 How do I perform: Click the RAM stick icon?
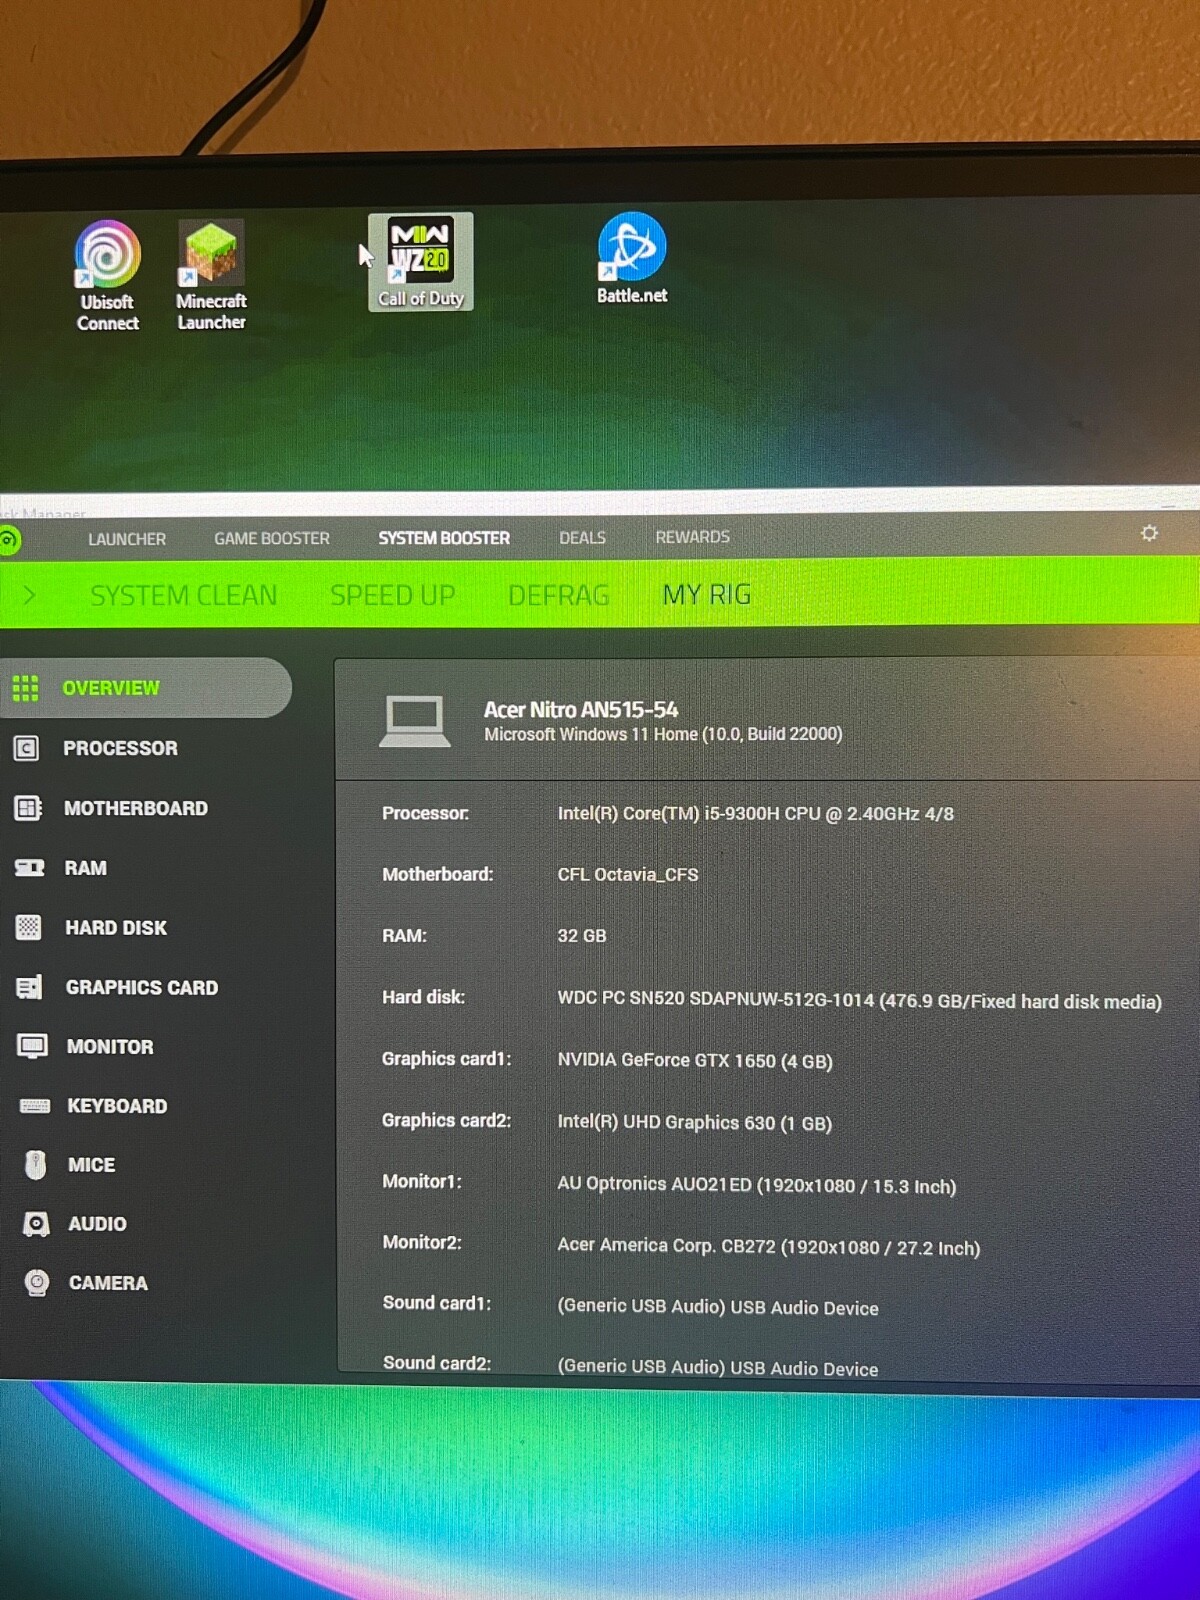pyautogui.click(x=29, y=868)
